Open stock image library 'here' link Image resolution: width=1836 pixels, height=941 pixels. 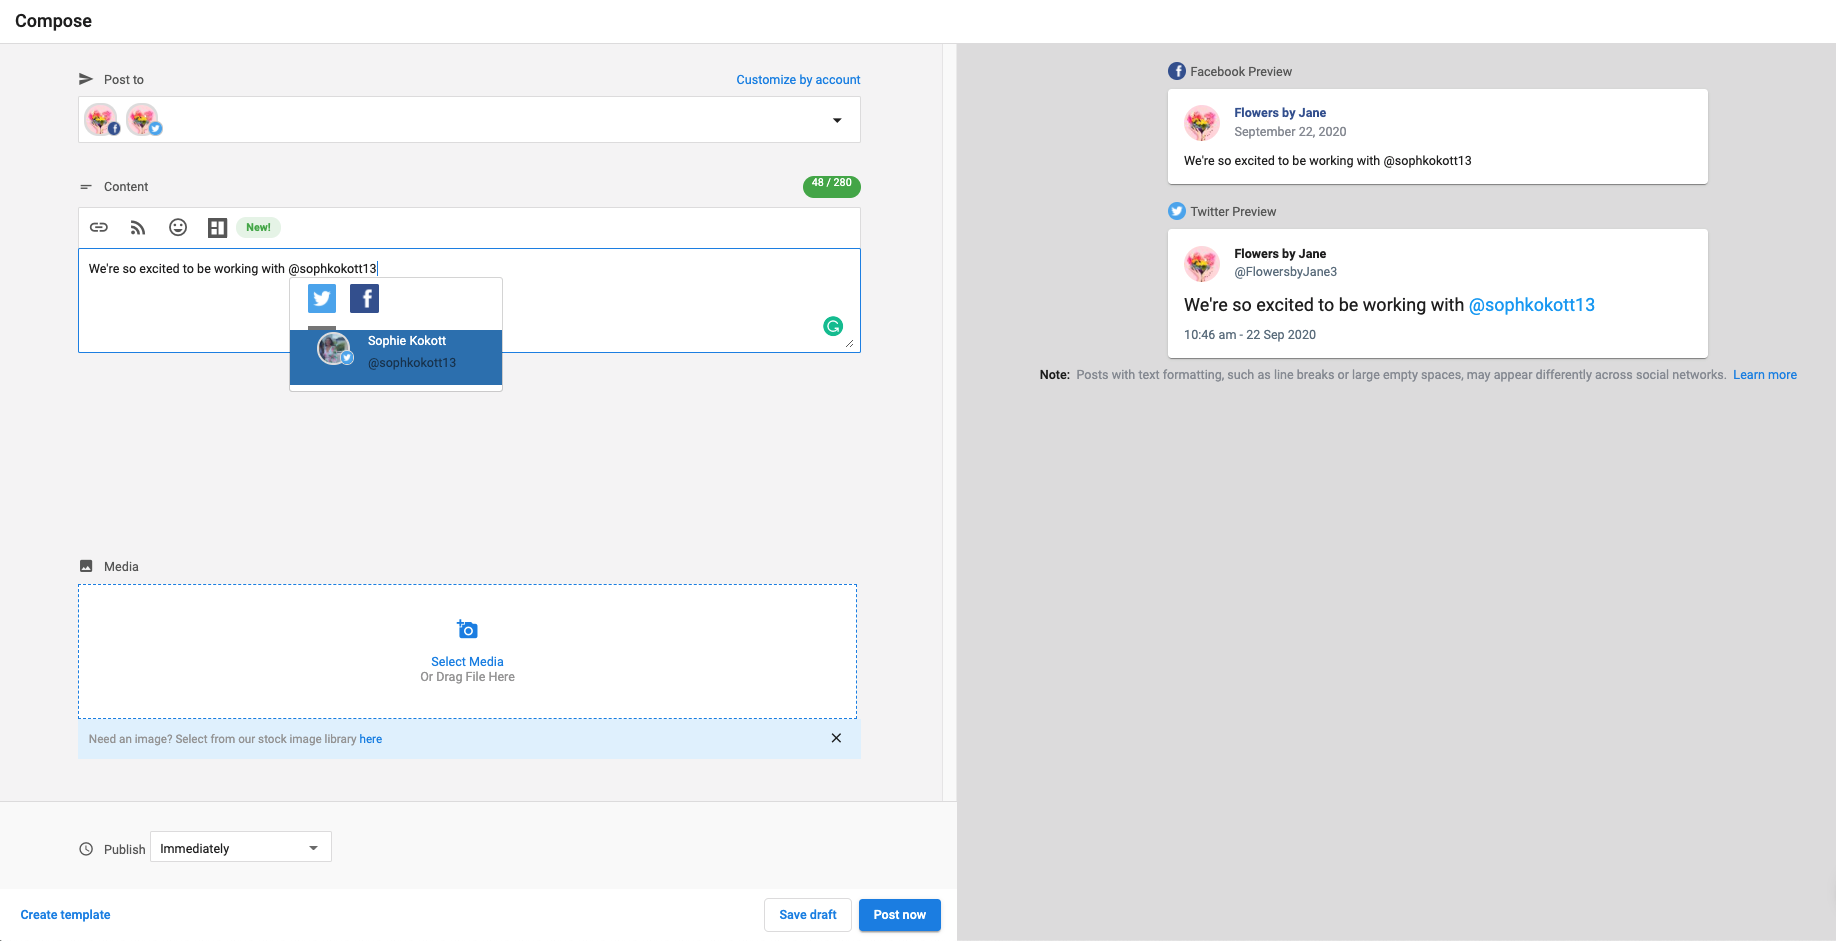(371, 739)
